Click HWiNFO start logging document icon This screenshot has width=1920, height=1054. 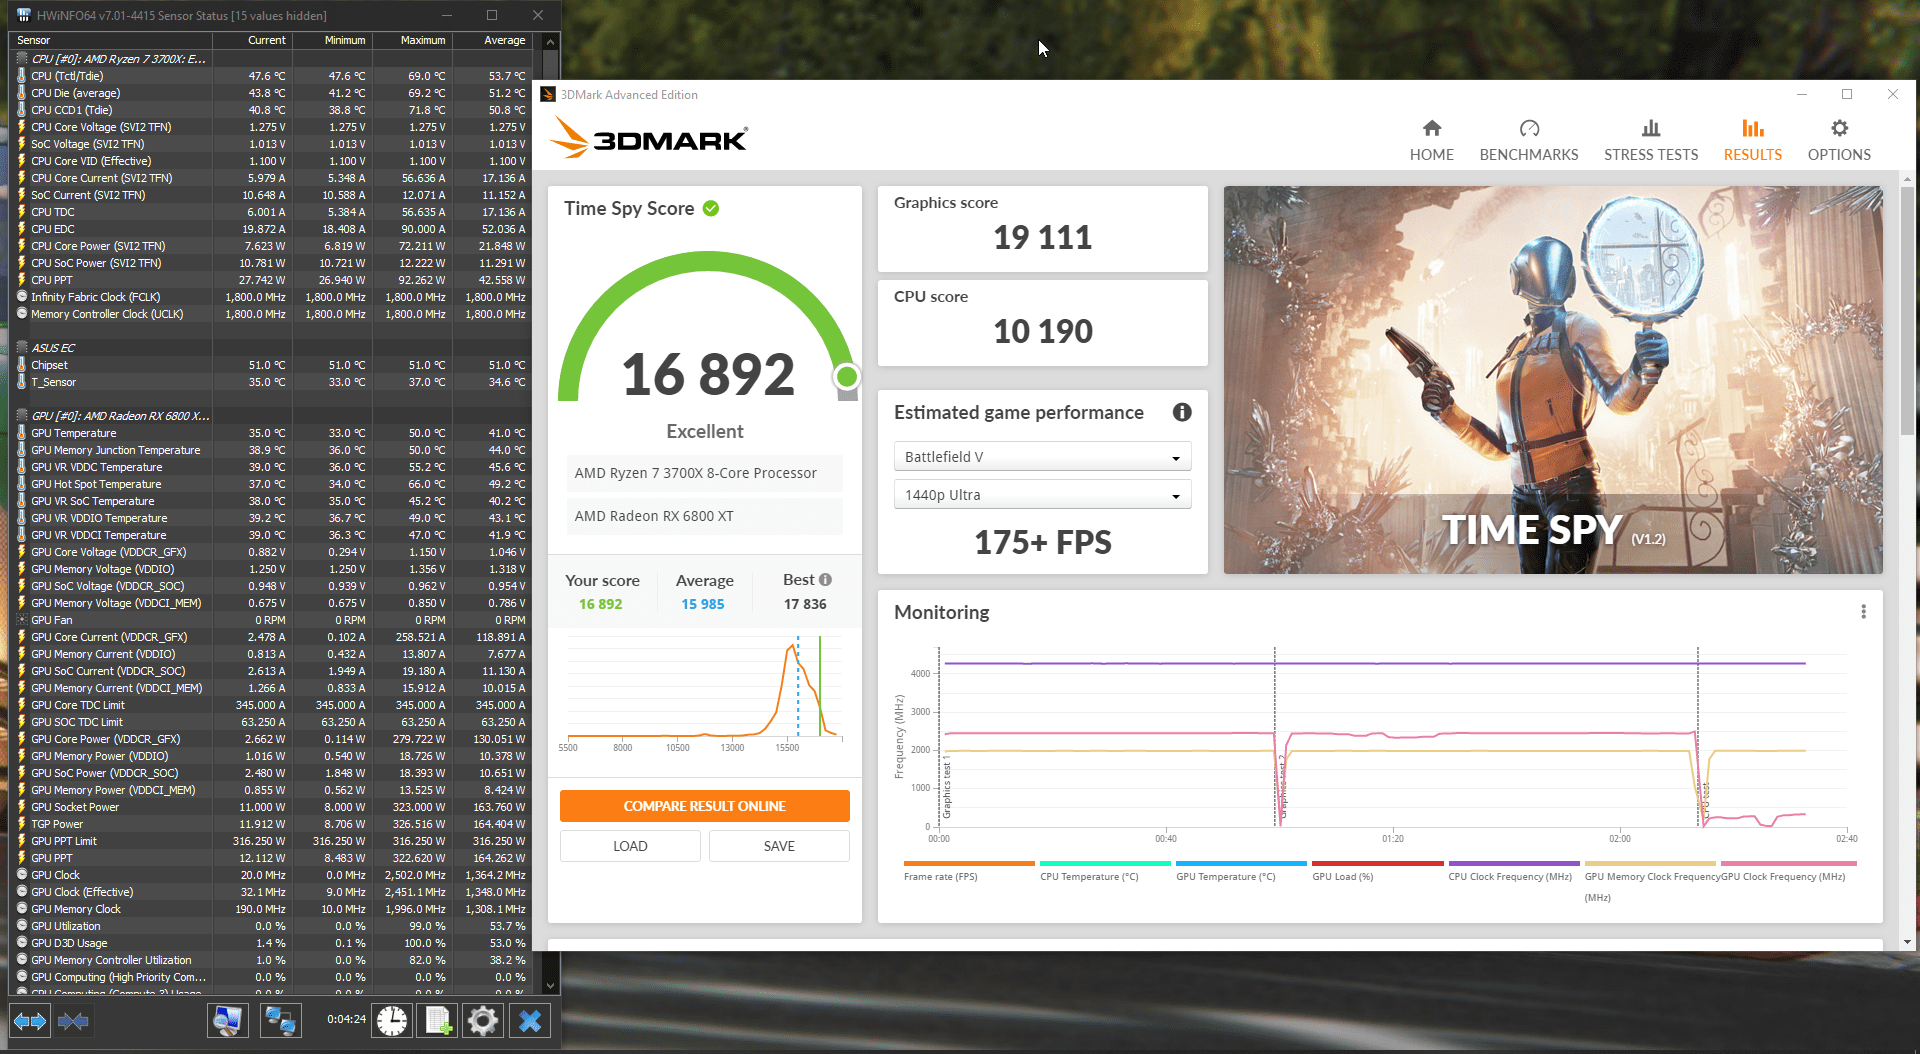coord(438,1021)
